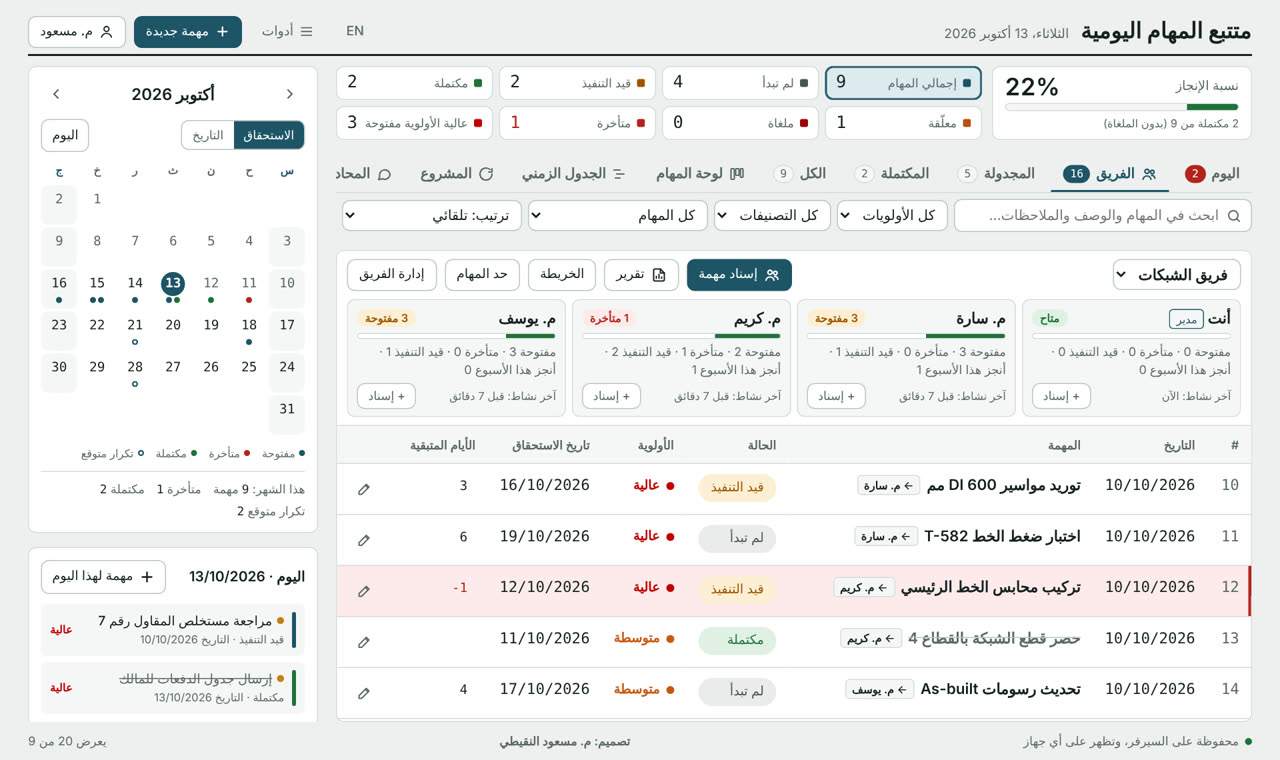This screenshot has width=1280, height=760.
Task: Open the كل المهام dropdown
Action: pyautogui.click(x=618, y=216)
